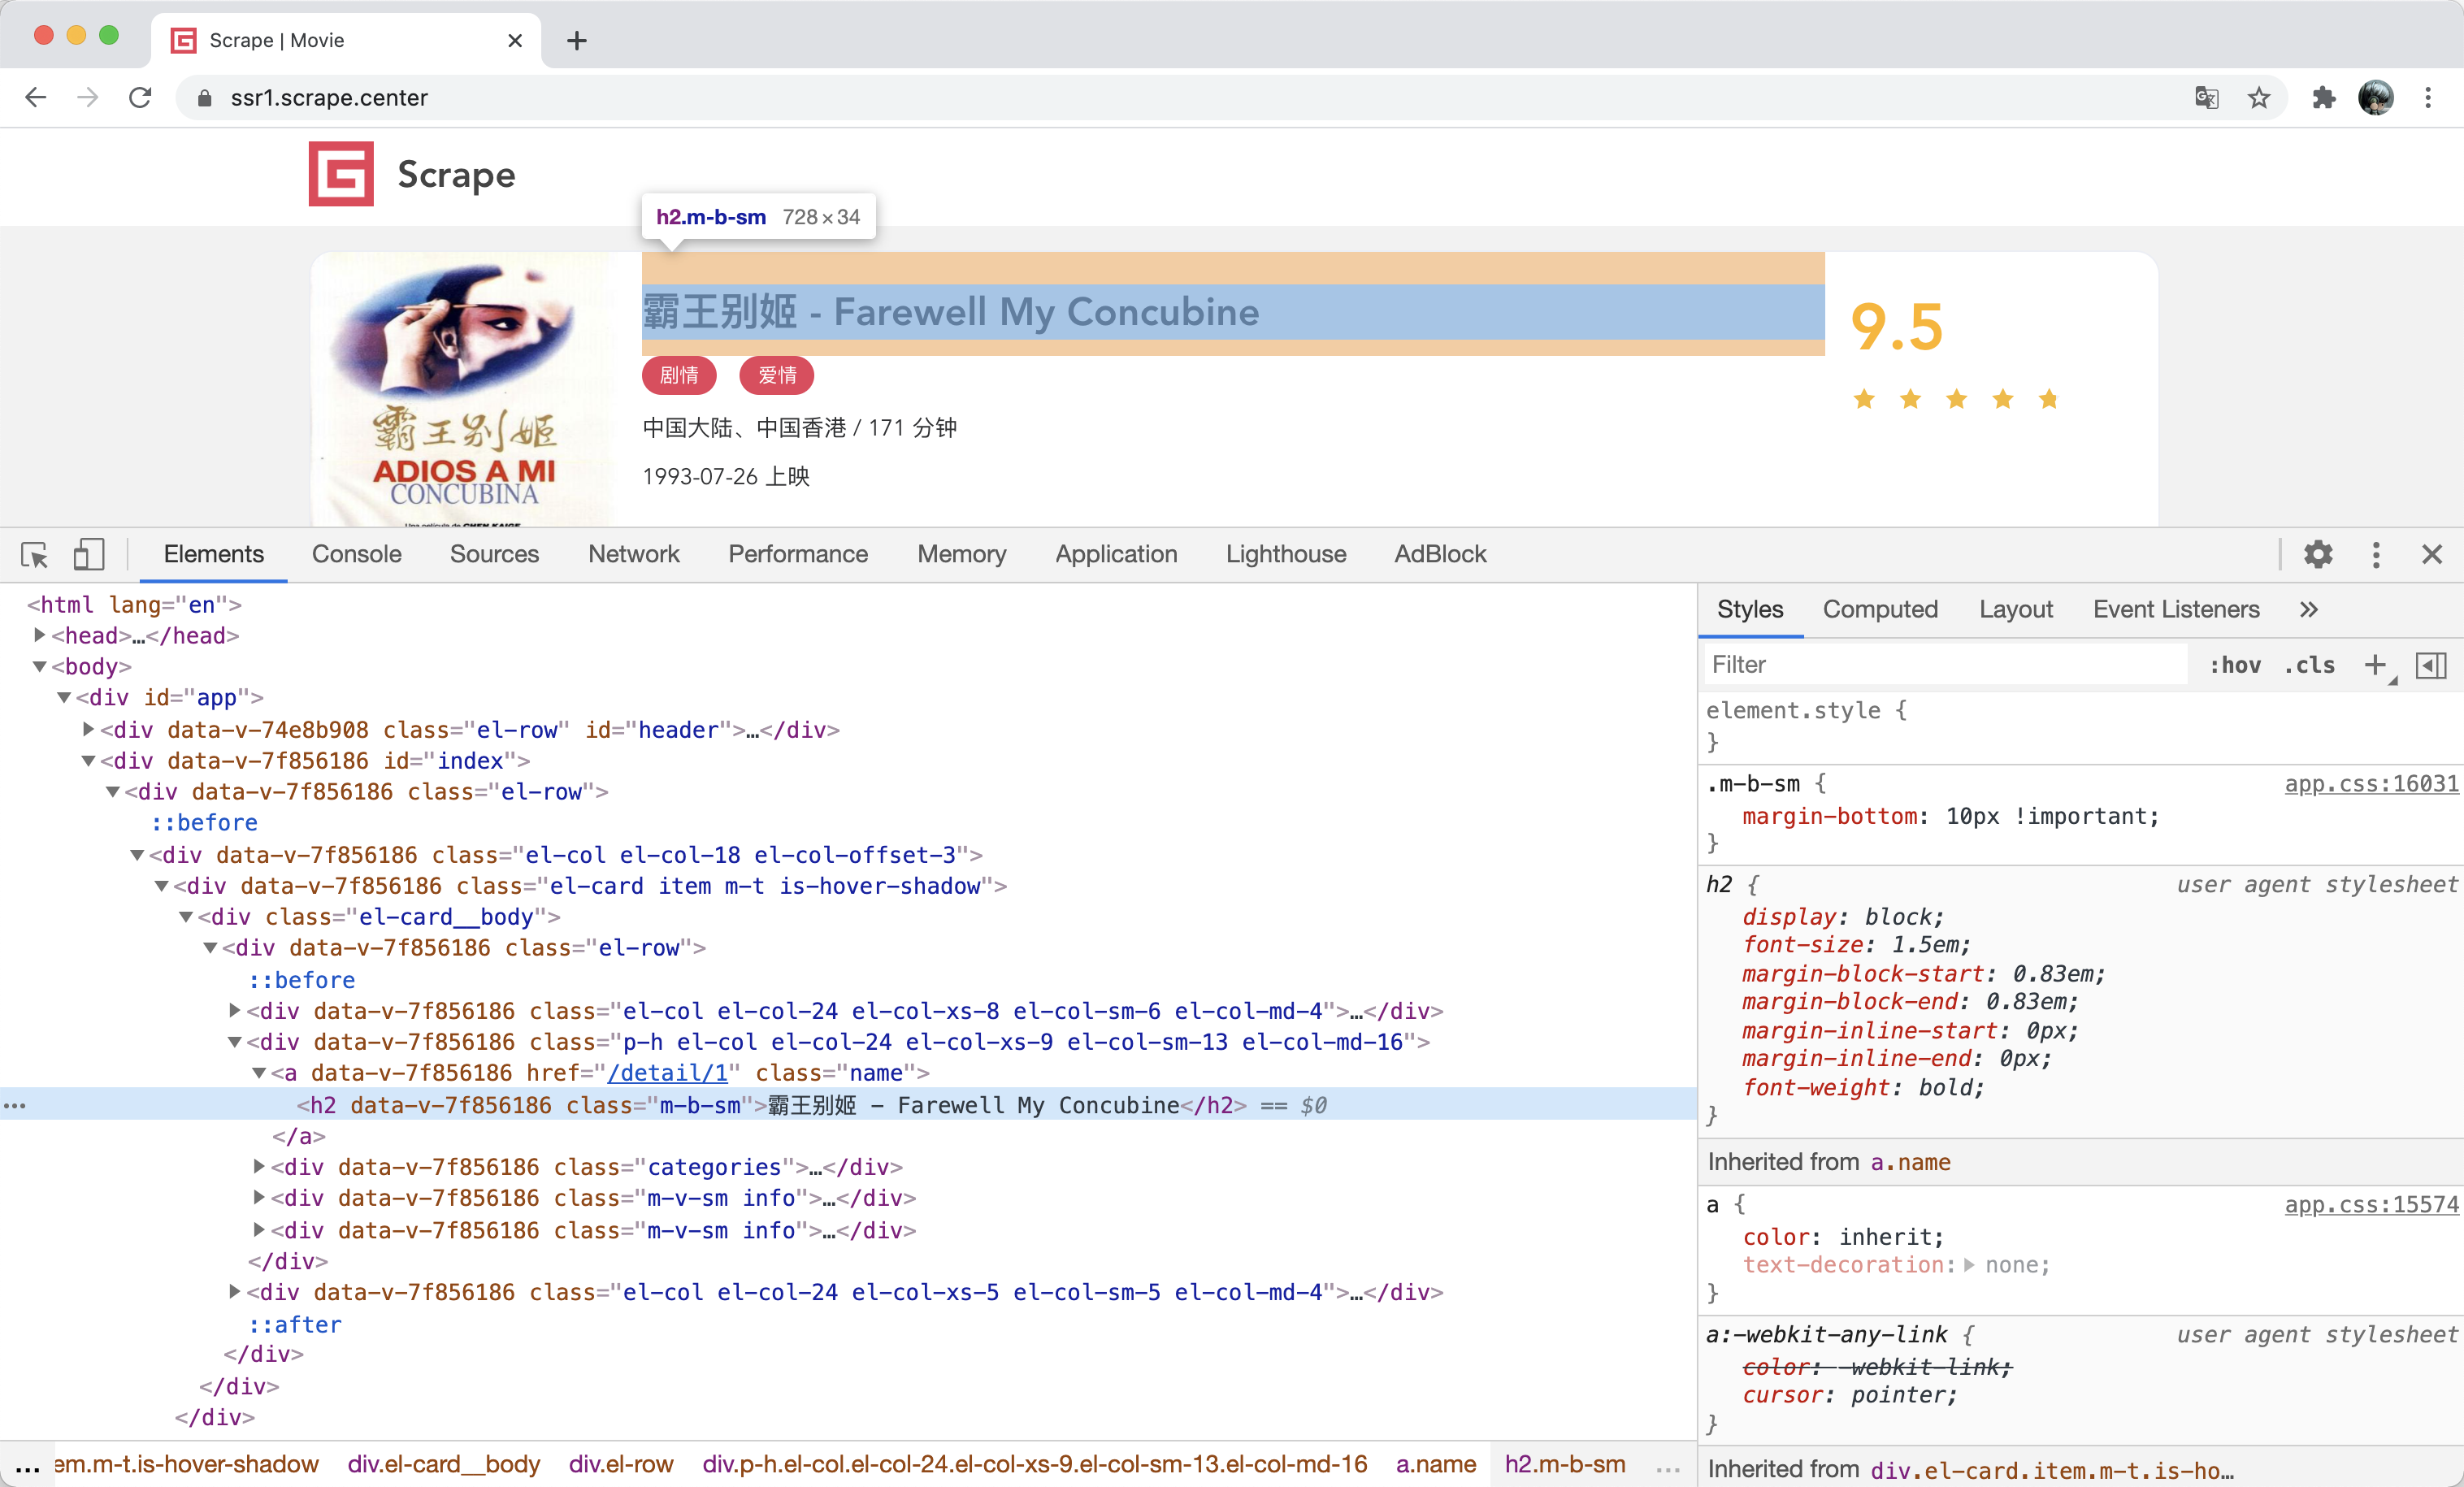Collapse the body element node
2464x1487 pixels.
tap(40, 666)
